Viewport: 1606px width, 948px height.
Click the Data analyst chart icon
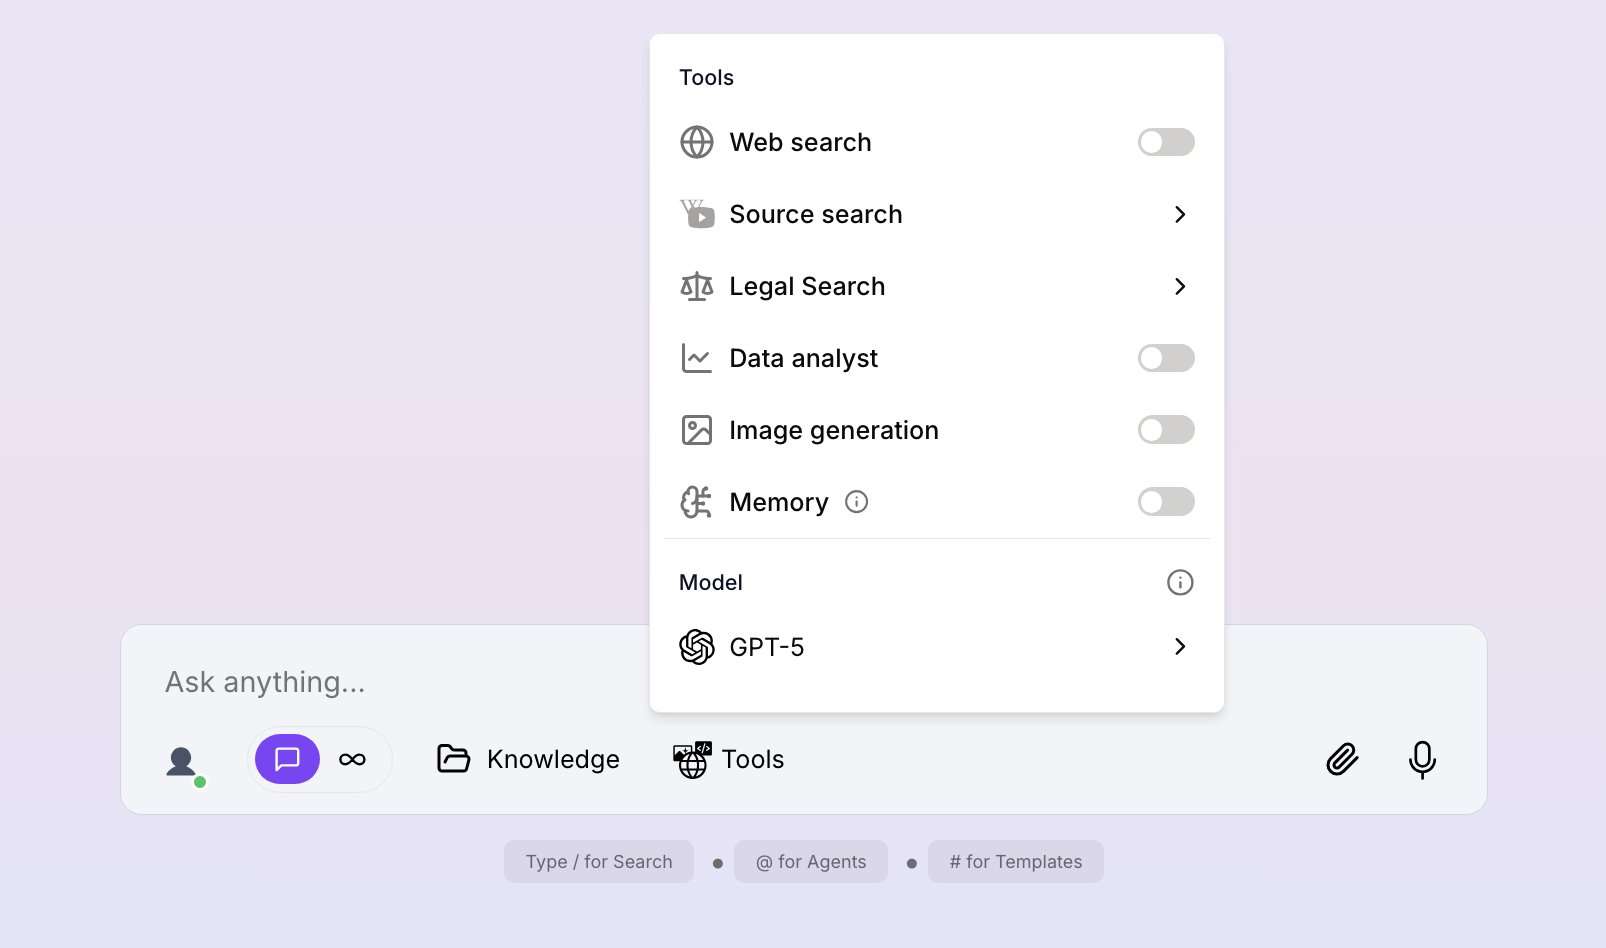point(697,358)
